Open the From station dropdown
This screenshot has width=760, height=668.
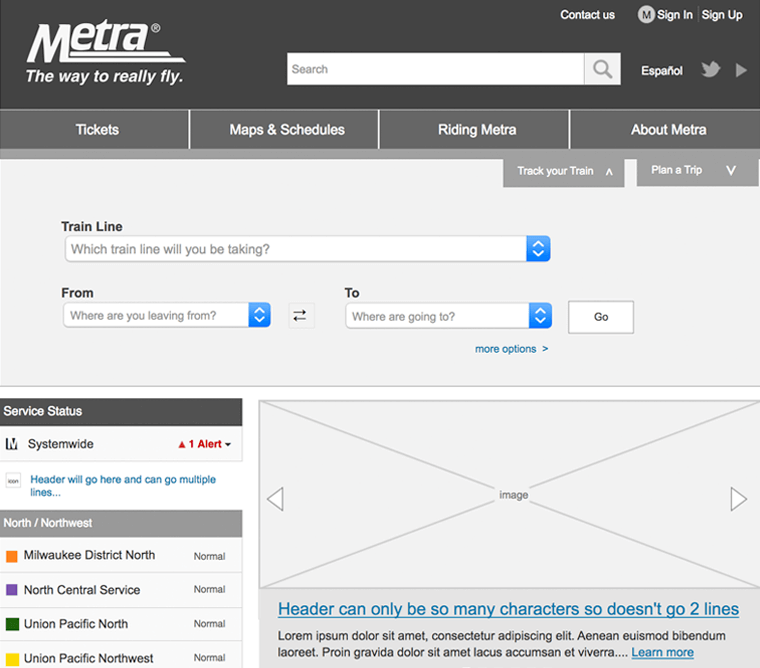click(x=167, y=315)
